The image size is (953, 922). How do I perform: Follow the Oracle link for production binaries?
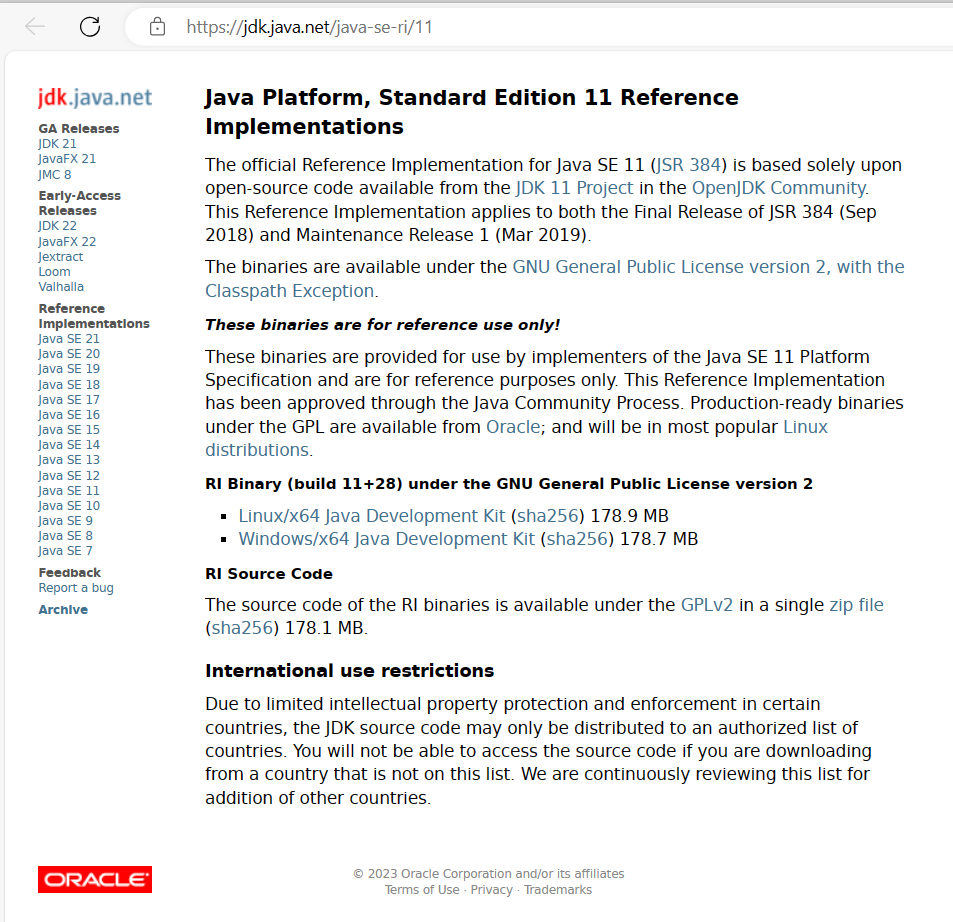(513, 427)
